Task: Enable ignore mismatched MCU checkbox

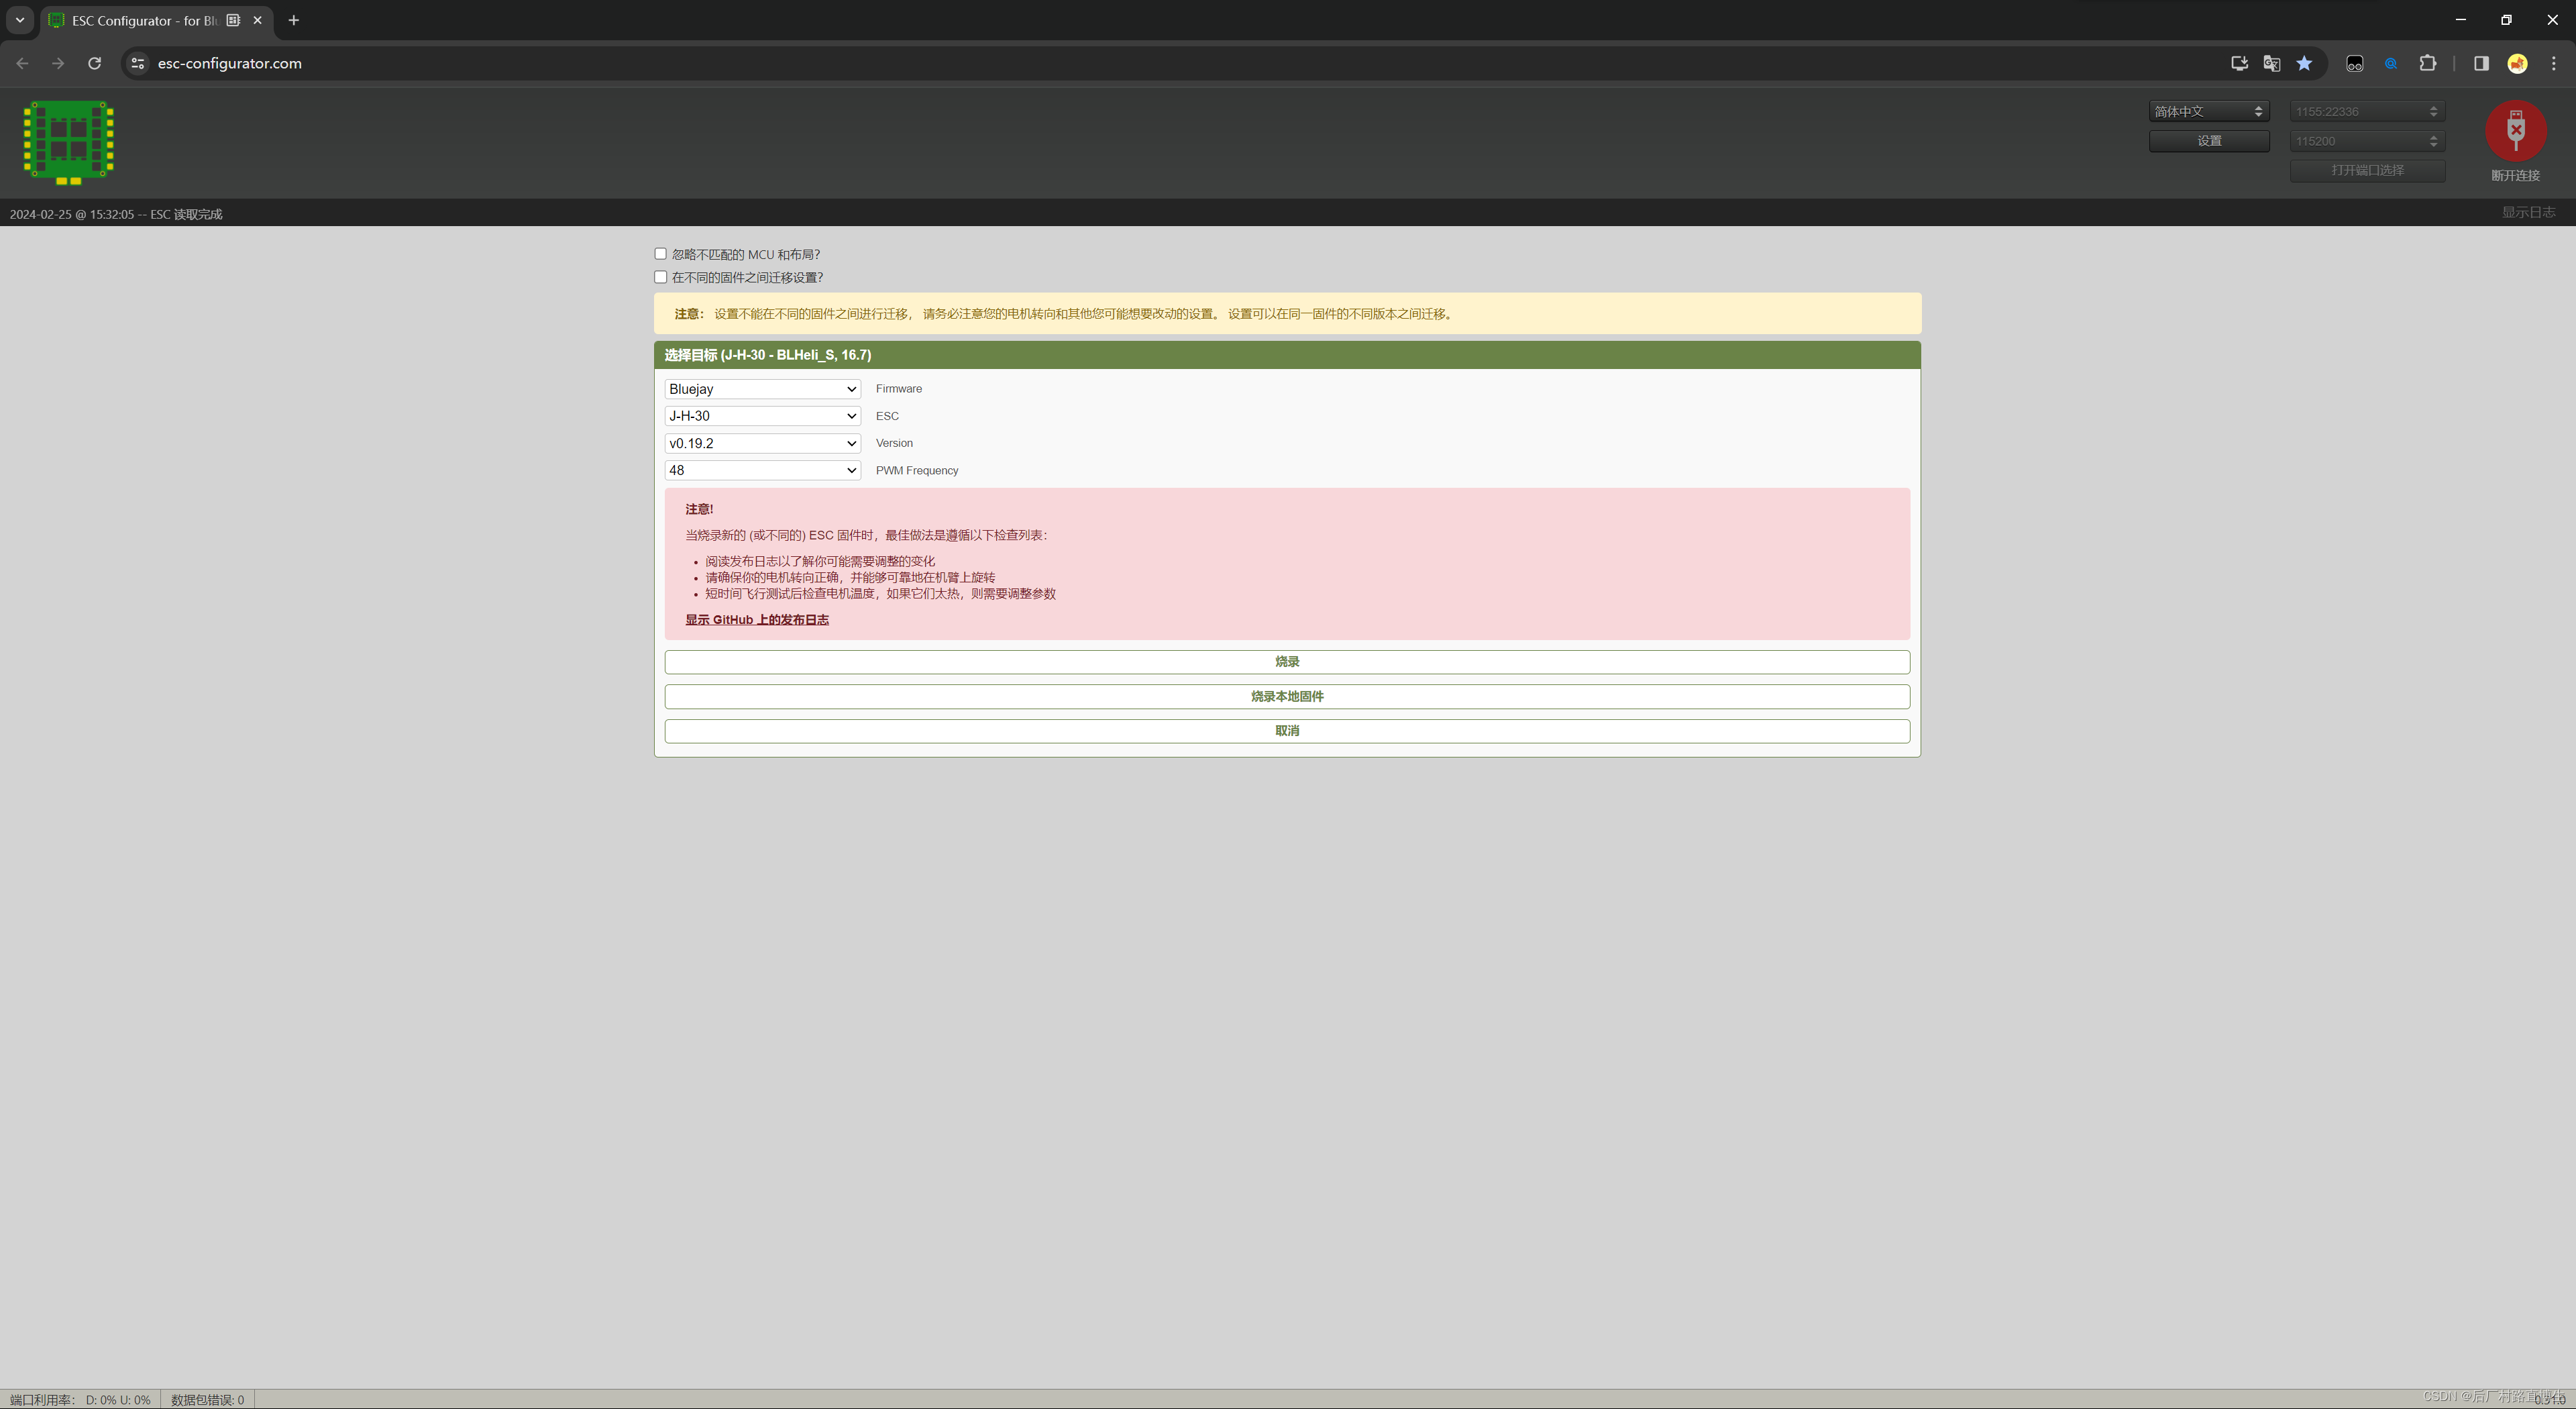Action: 660,254
